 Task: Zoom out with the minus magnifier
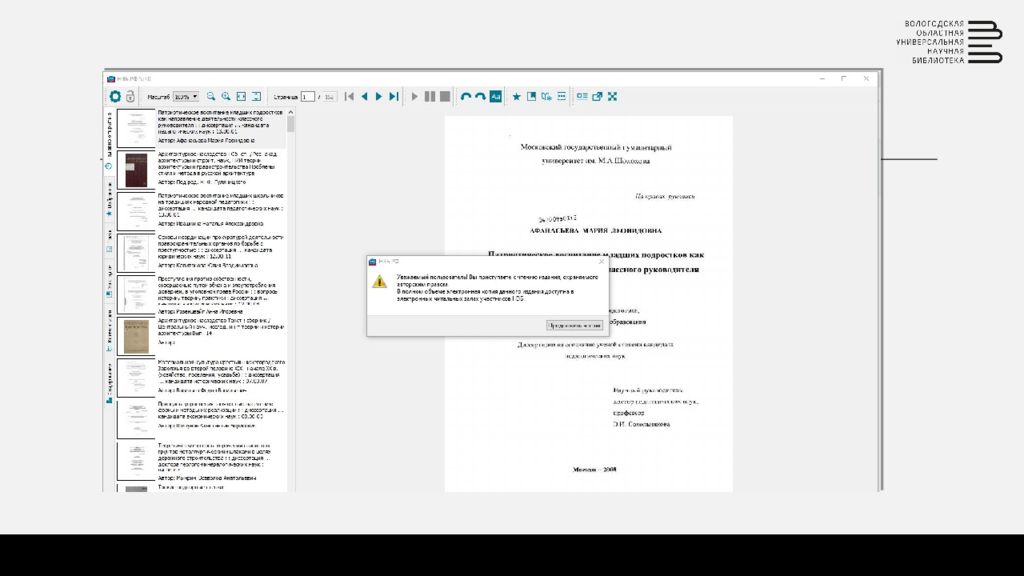[x=211, y=97]
